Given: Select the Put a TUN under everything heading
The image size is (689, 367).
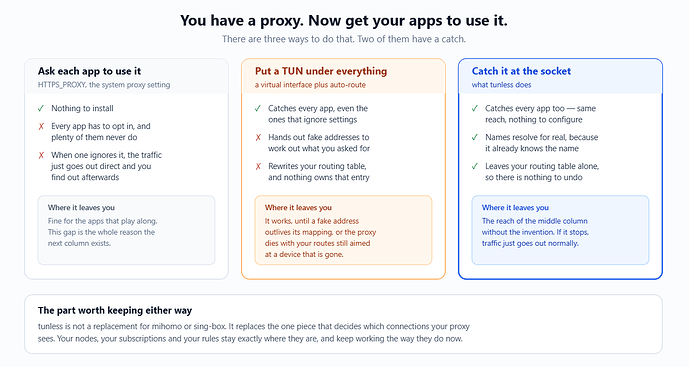Looking at the screenshot, I should tap(321, 71).
